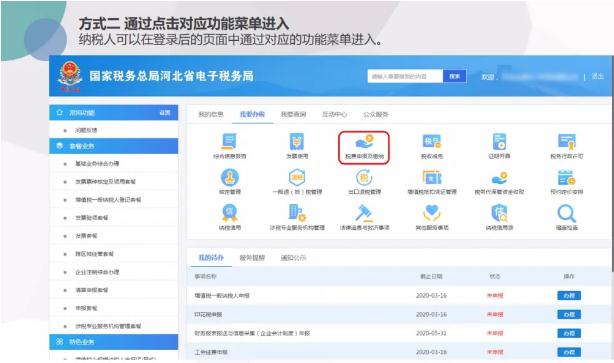Screen dimensions: 614x363
Task: Open the heart icon 其他服务事项
Action: coord(432,218)
